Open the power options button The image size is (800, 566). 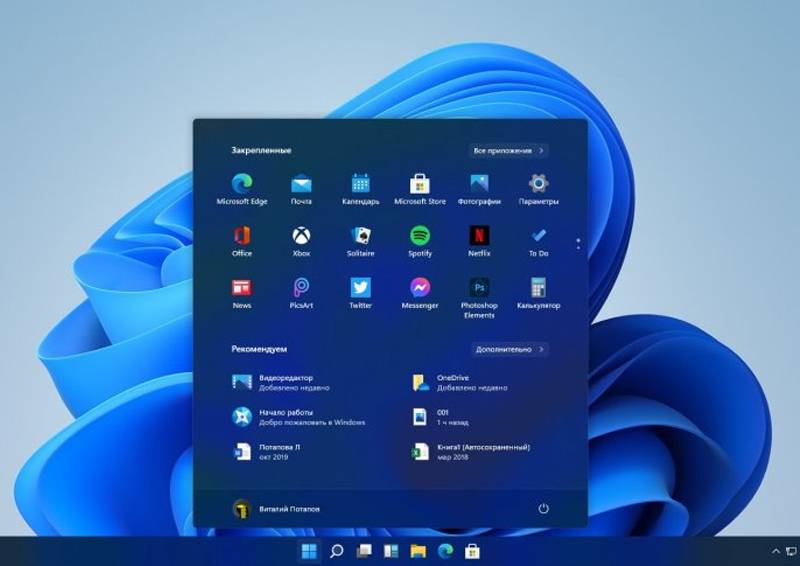(543, 508)
